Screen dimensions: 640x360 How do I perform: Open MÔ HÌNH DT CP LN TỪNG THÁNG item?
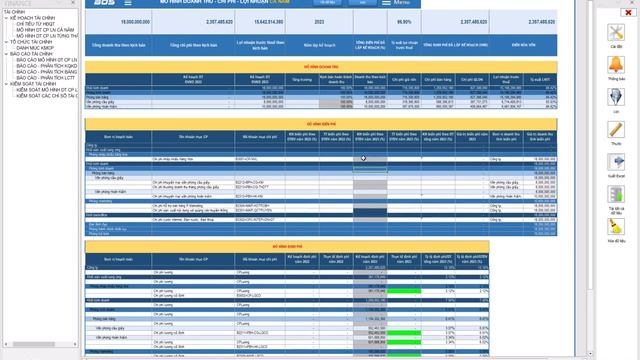[x=47, y=36]
